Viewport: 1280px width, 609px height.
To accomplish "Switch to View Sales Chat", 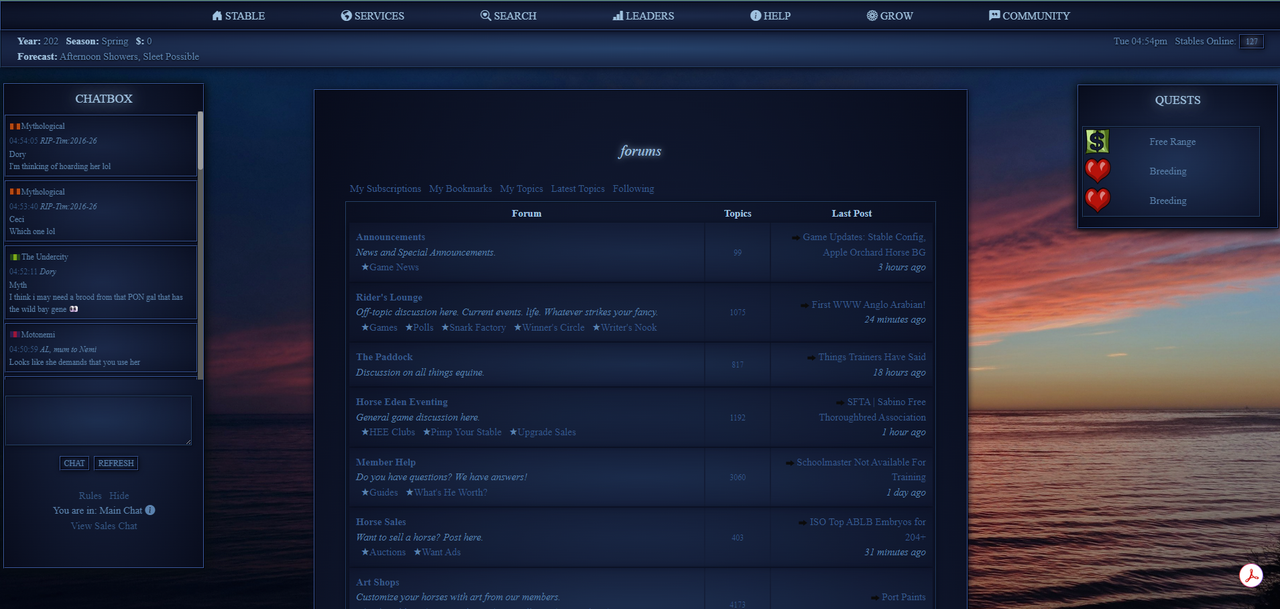I will (x=104, y=526).
